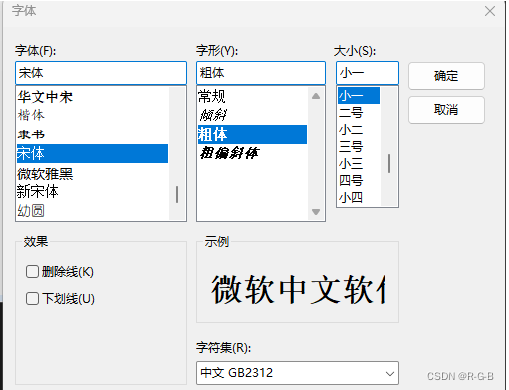
Task: Click the 取消 button
Action: (x=446, y=110)
